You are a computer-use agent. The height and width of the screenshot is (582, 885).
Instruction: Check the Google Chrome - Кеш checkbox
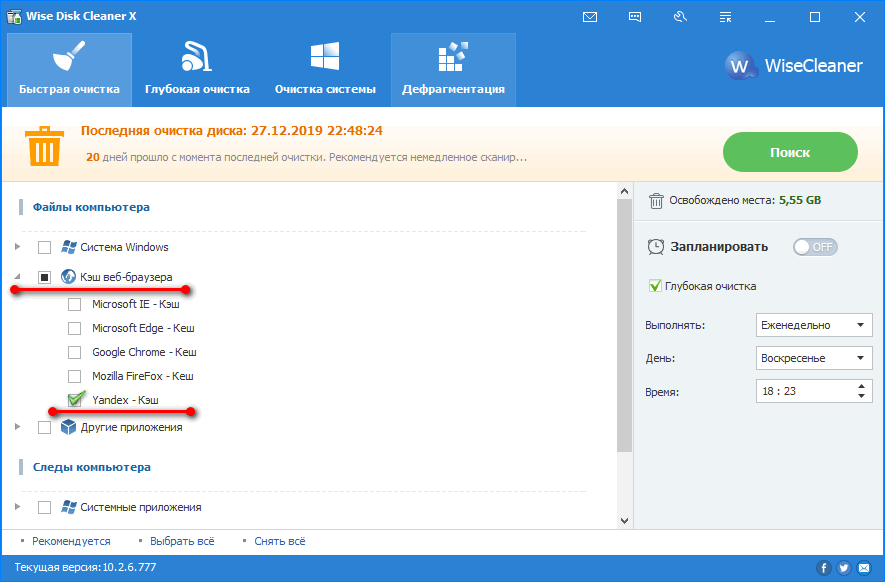tap(75, 353)
